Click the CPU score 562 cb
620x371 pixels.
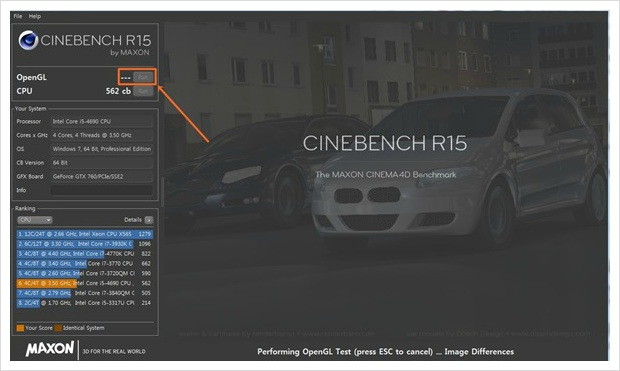tap(118, 91)
